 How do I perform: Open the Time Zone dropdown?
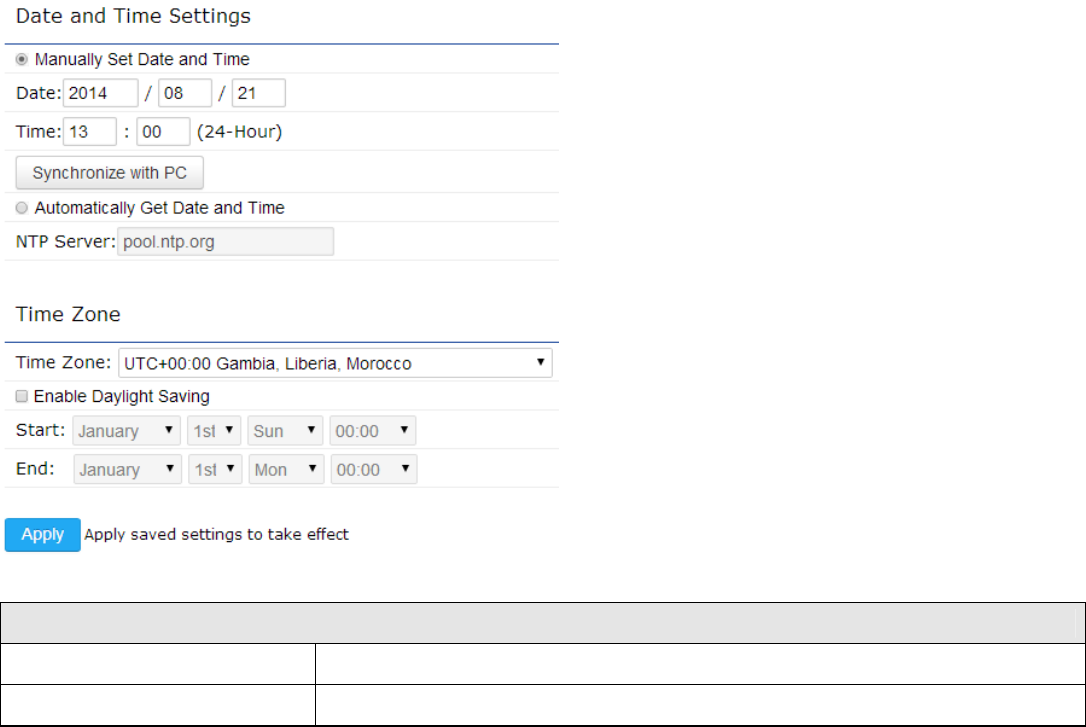335,363
